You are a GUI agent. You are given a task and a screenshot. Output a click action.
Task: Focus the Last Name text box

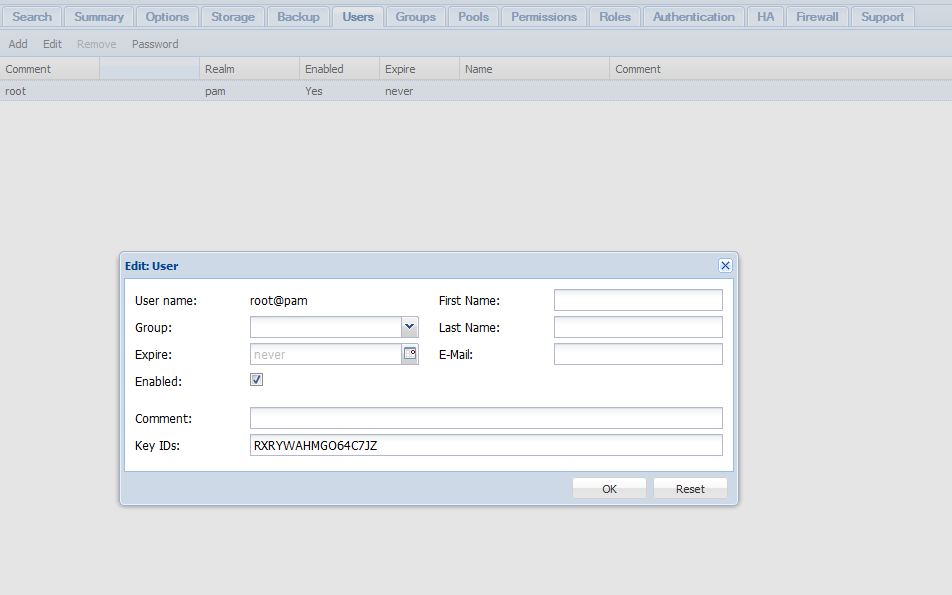coord(637,327)
